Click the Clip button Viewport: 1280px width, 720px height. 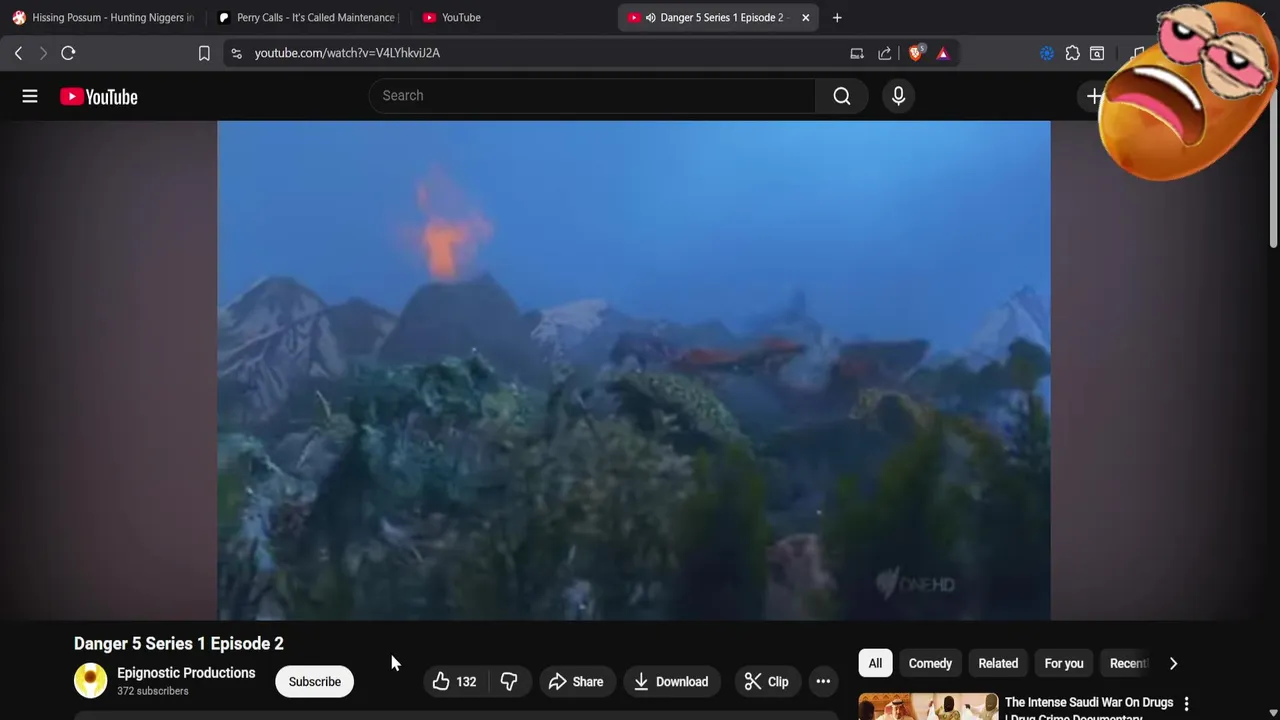pos(767,682)
